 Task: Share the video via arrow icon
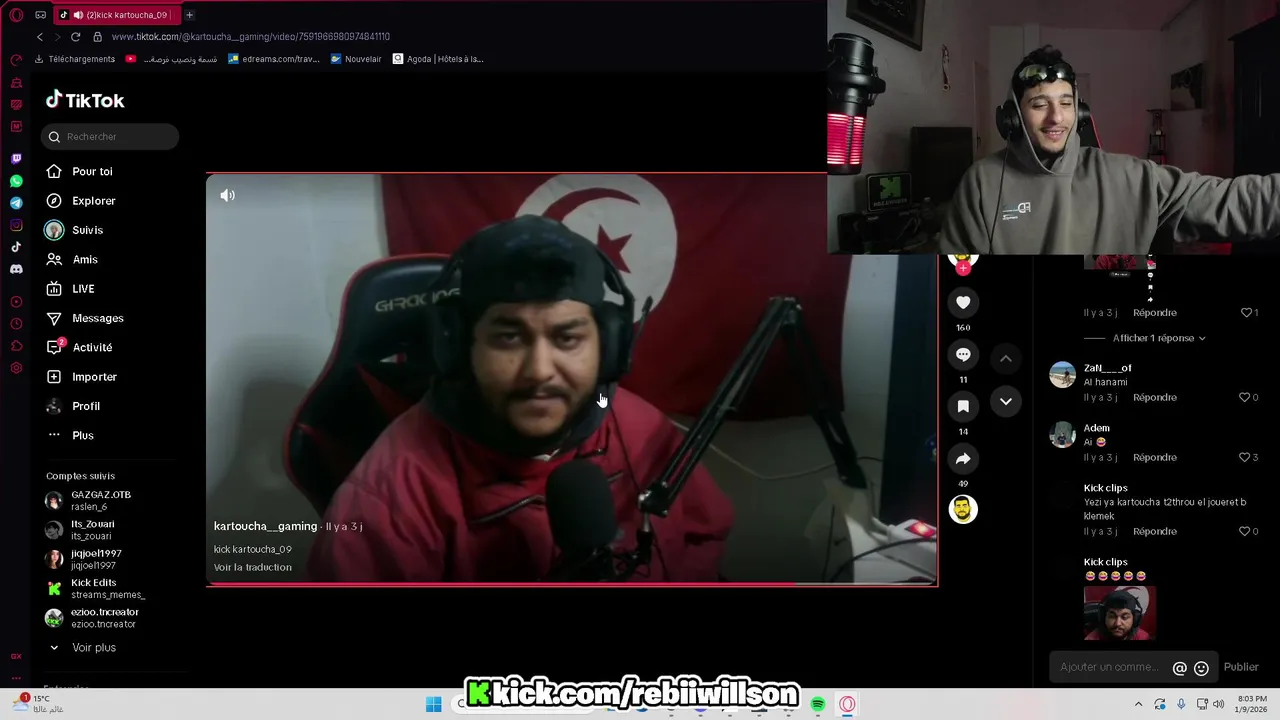coord(963,459)
